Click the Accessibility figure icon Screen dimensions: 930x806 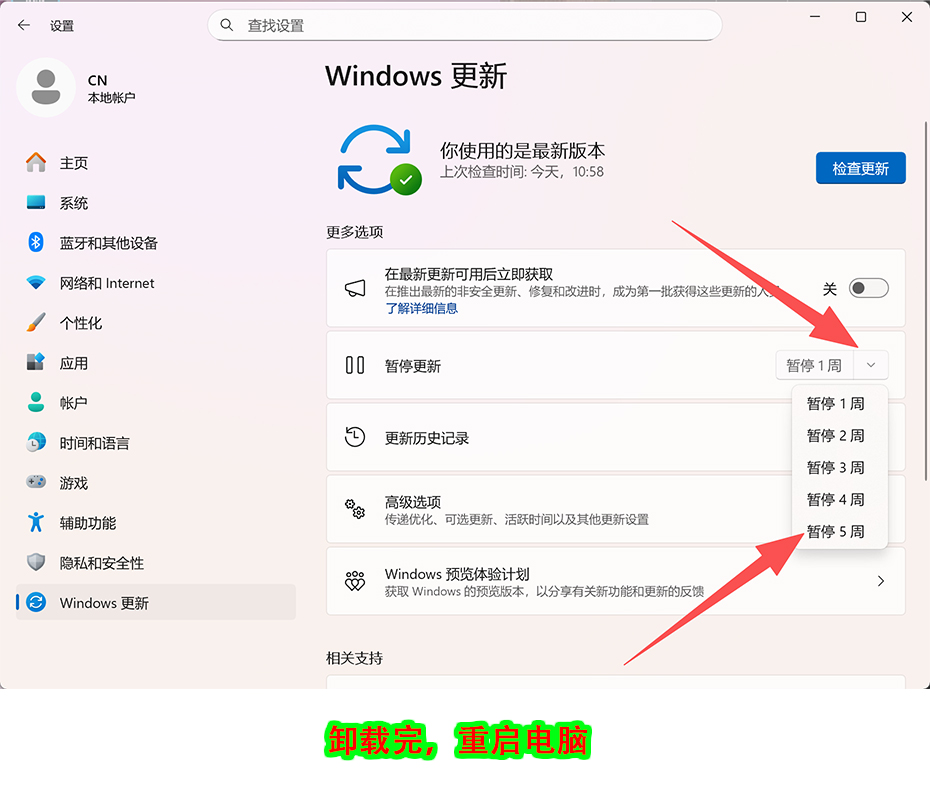click(x=36, y=523)
